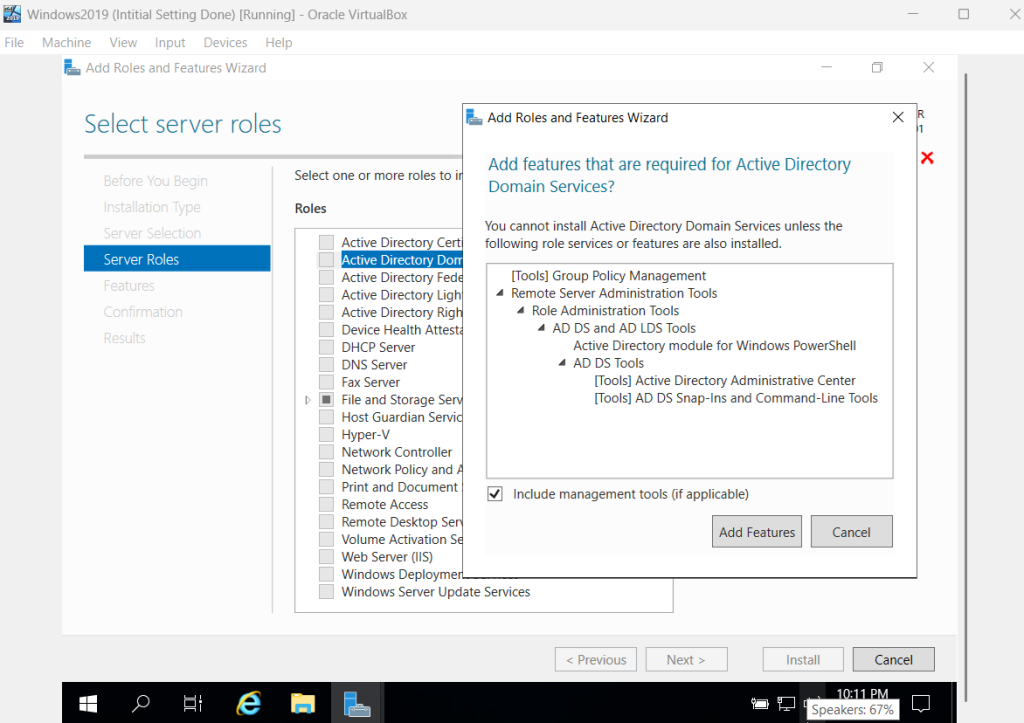Switch to Server Manager taskbar icon
This screenshot has height=723, width=1024.
[x=357, y=703]
